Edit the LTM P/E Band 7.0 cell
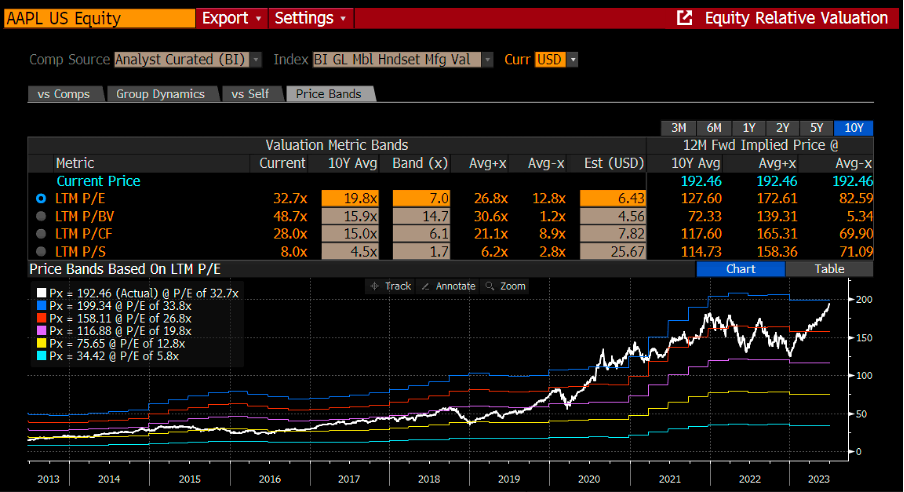 pos(421,198)
